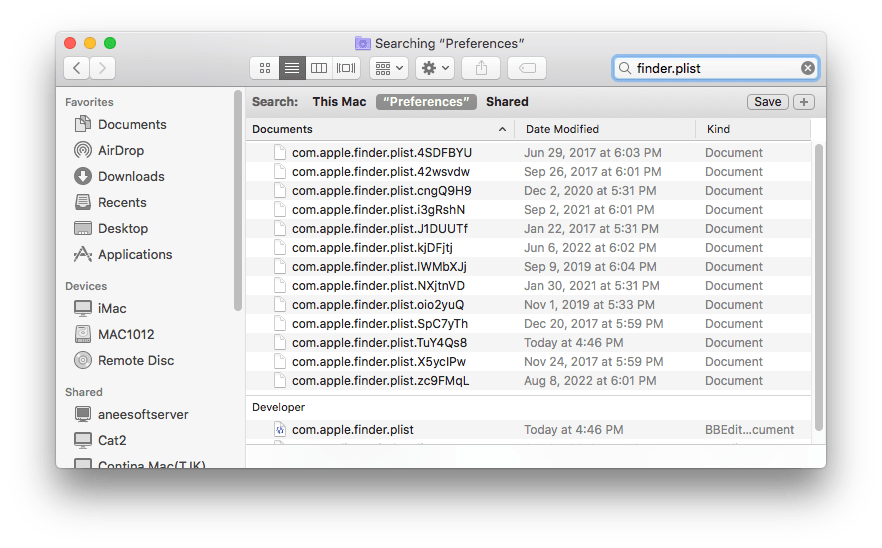Select list view mode
The image size is (882, 548).
click(x=292, y=68)
